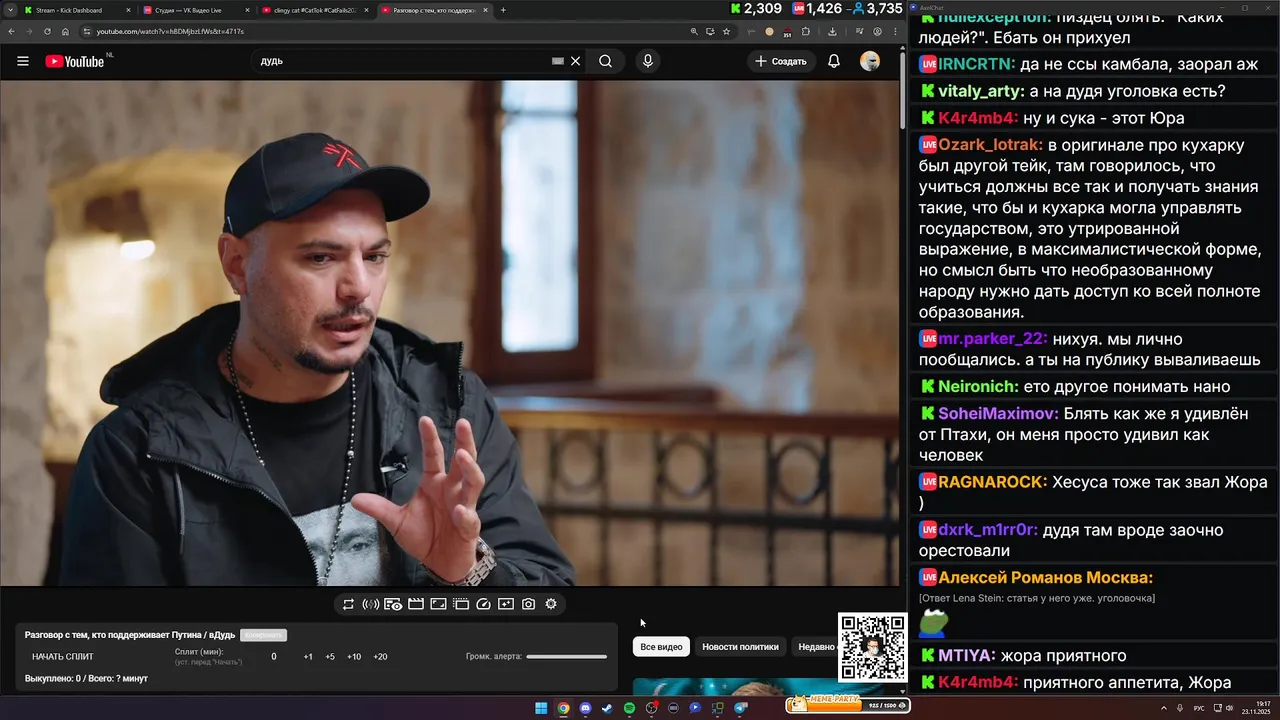The width and height of the screenshot is (1280, 720).
Task: Click the fullscreen frame icon in video toolbar
Action: tap(438, 604)
